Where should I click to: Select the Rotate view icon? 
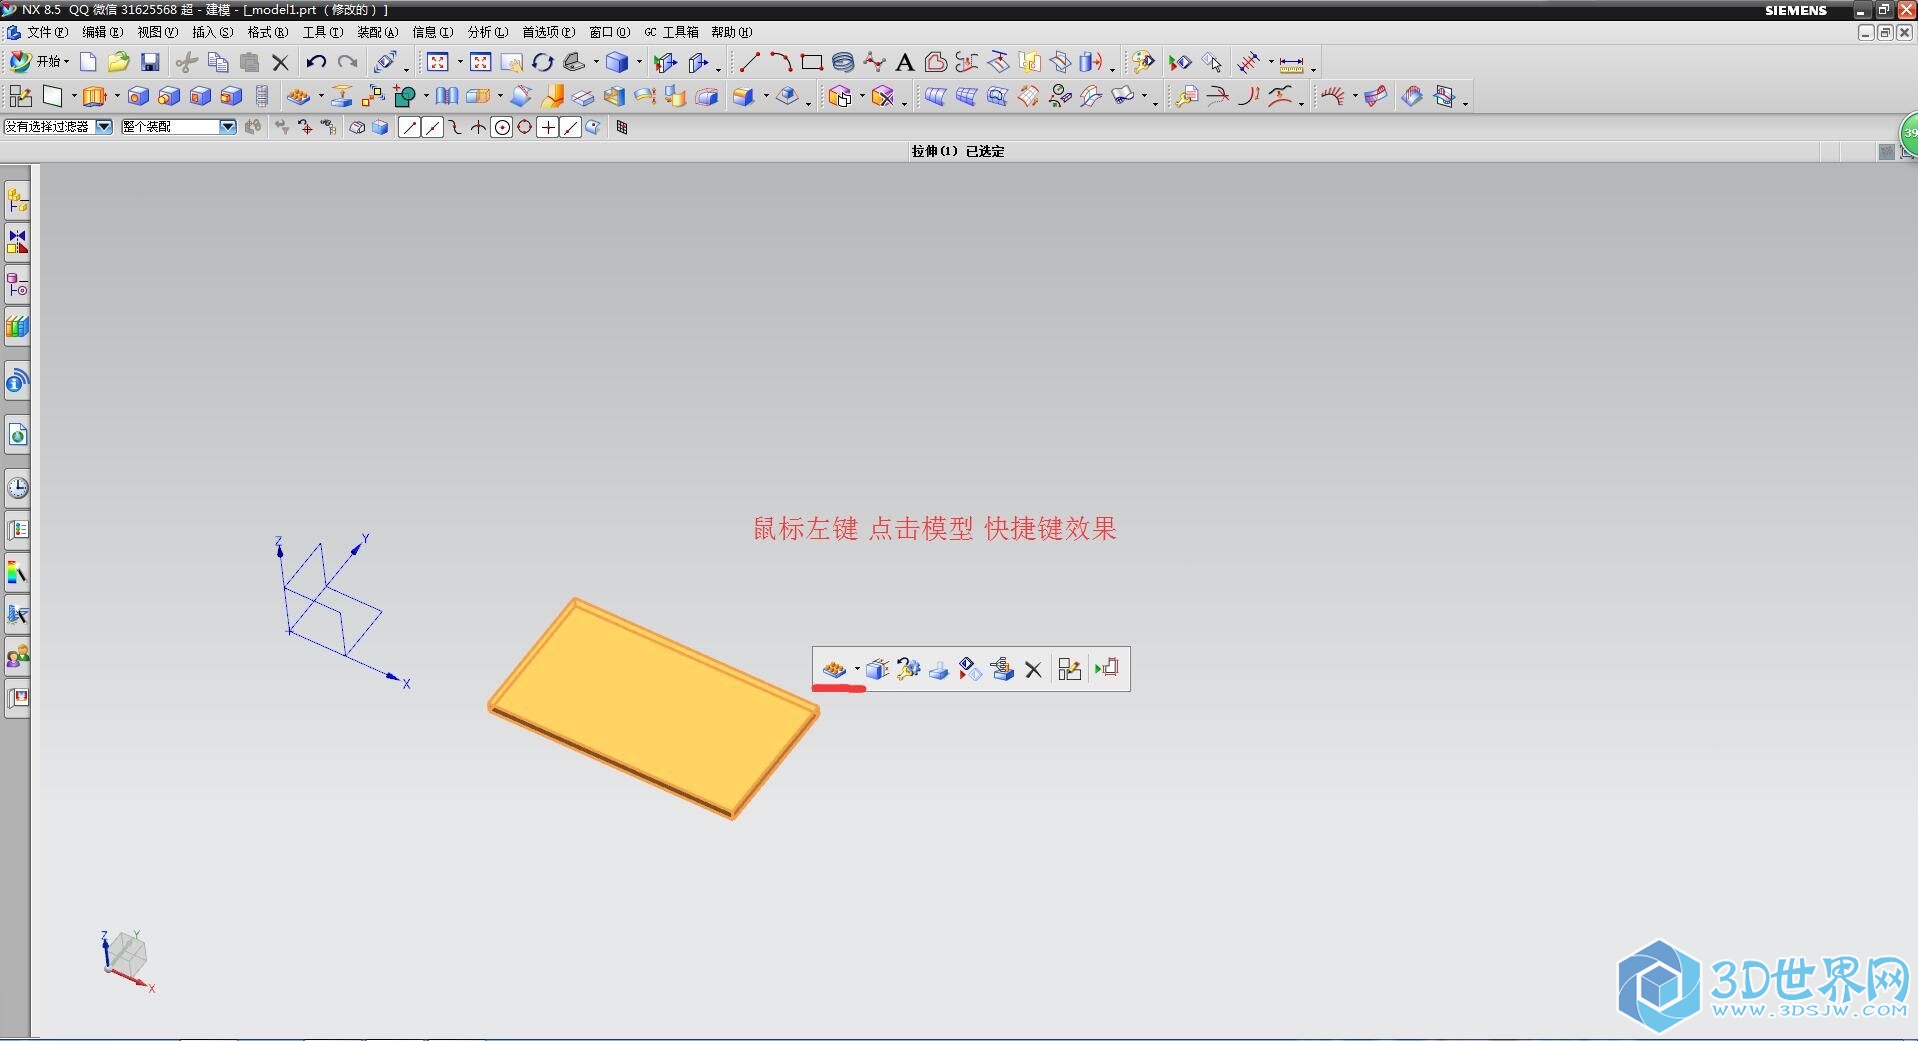coord(543,62)
